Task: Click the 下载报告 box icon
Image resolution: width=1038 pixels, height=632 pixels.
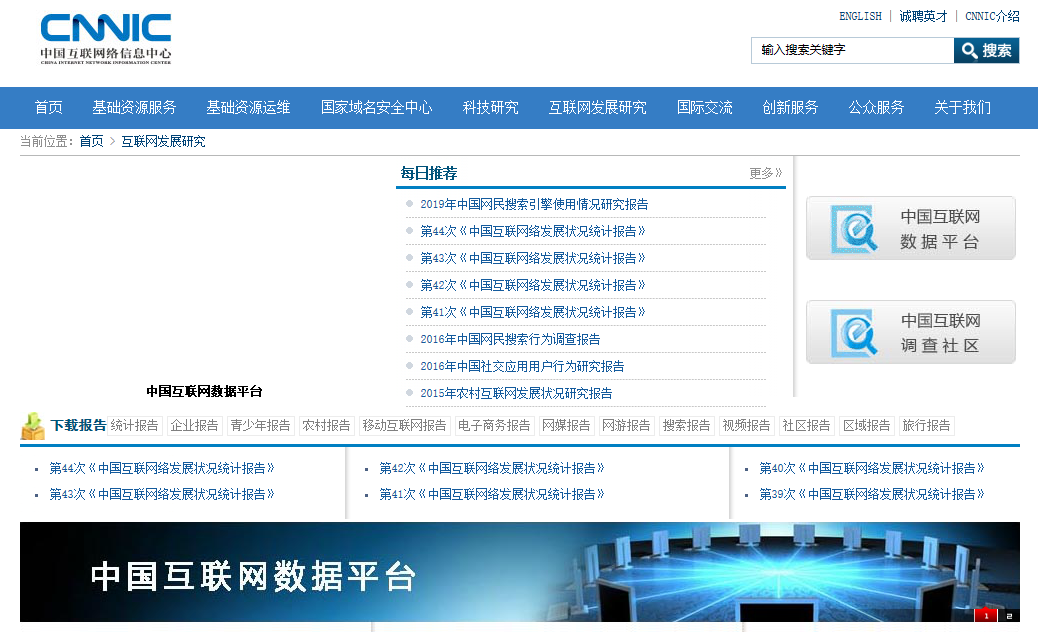Action: (32, 427)
